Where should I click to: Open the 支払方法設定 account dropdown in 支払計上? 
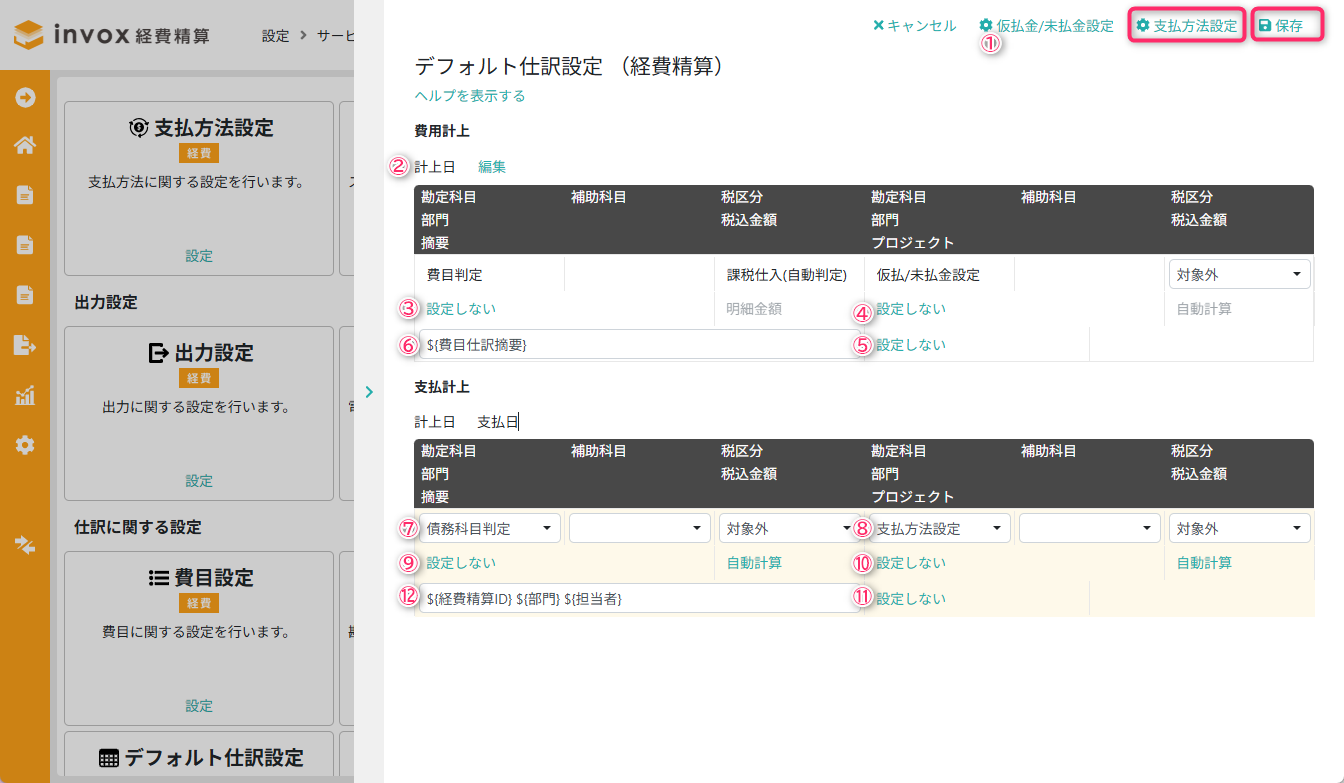[x=940, y=528]
